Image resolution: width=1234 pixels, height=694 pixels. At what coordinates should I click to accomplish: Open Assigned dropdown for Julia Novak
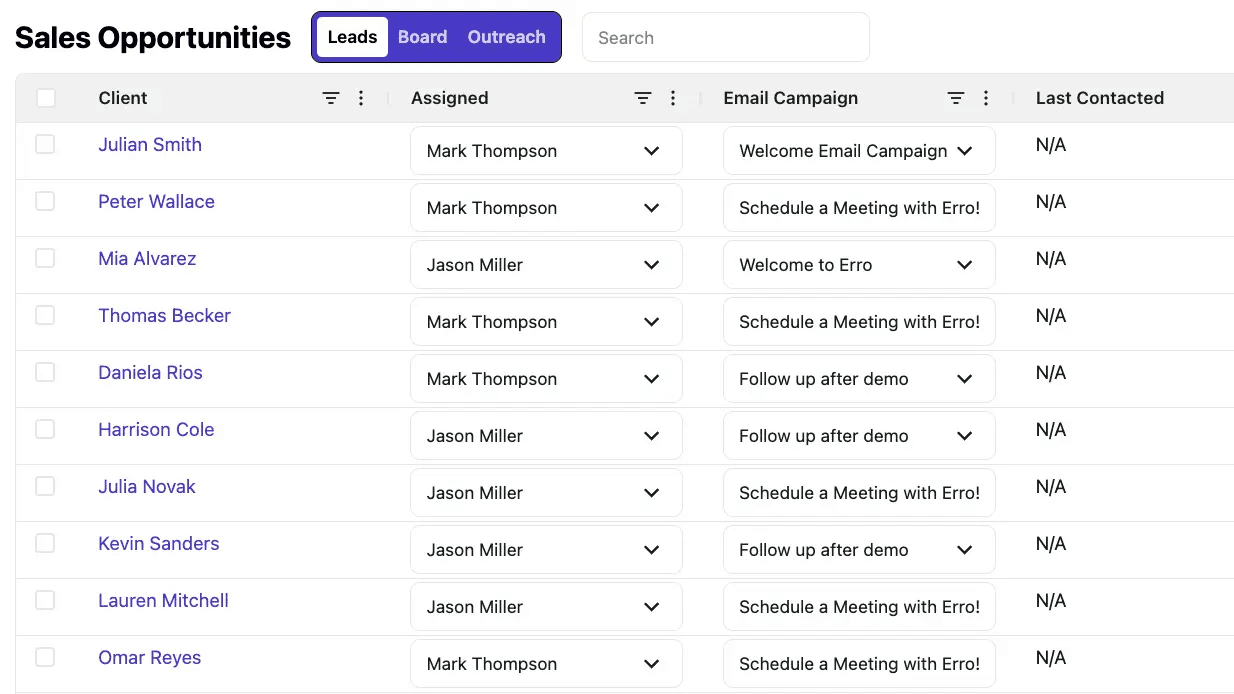(x=546, y=493)
